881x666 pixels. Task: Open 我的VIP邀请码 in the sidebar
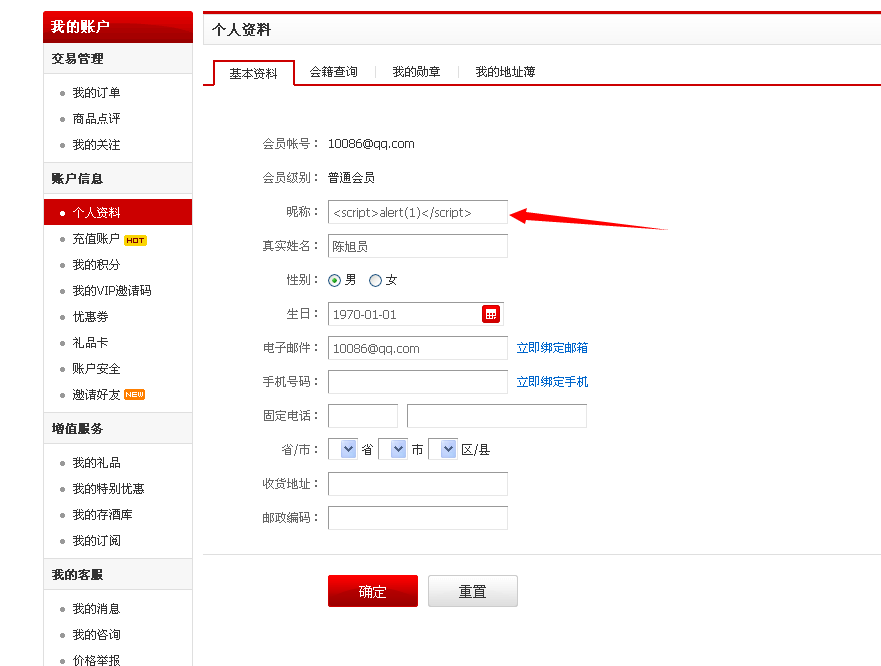point(112,291)
